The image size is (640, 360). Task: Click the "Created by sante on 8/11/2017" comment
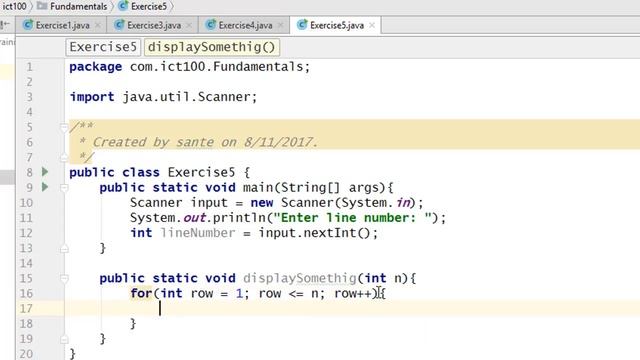(x=204, y=142)
